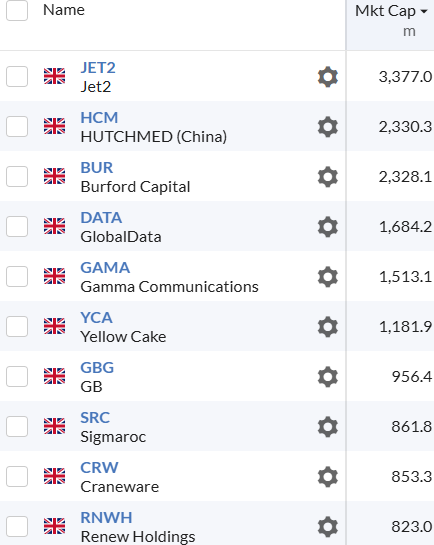The height and width of the screenshot is (545, 434).
Task: Open the HCM ticker link
Action: click(99, 117)
